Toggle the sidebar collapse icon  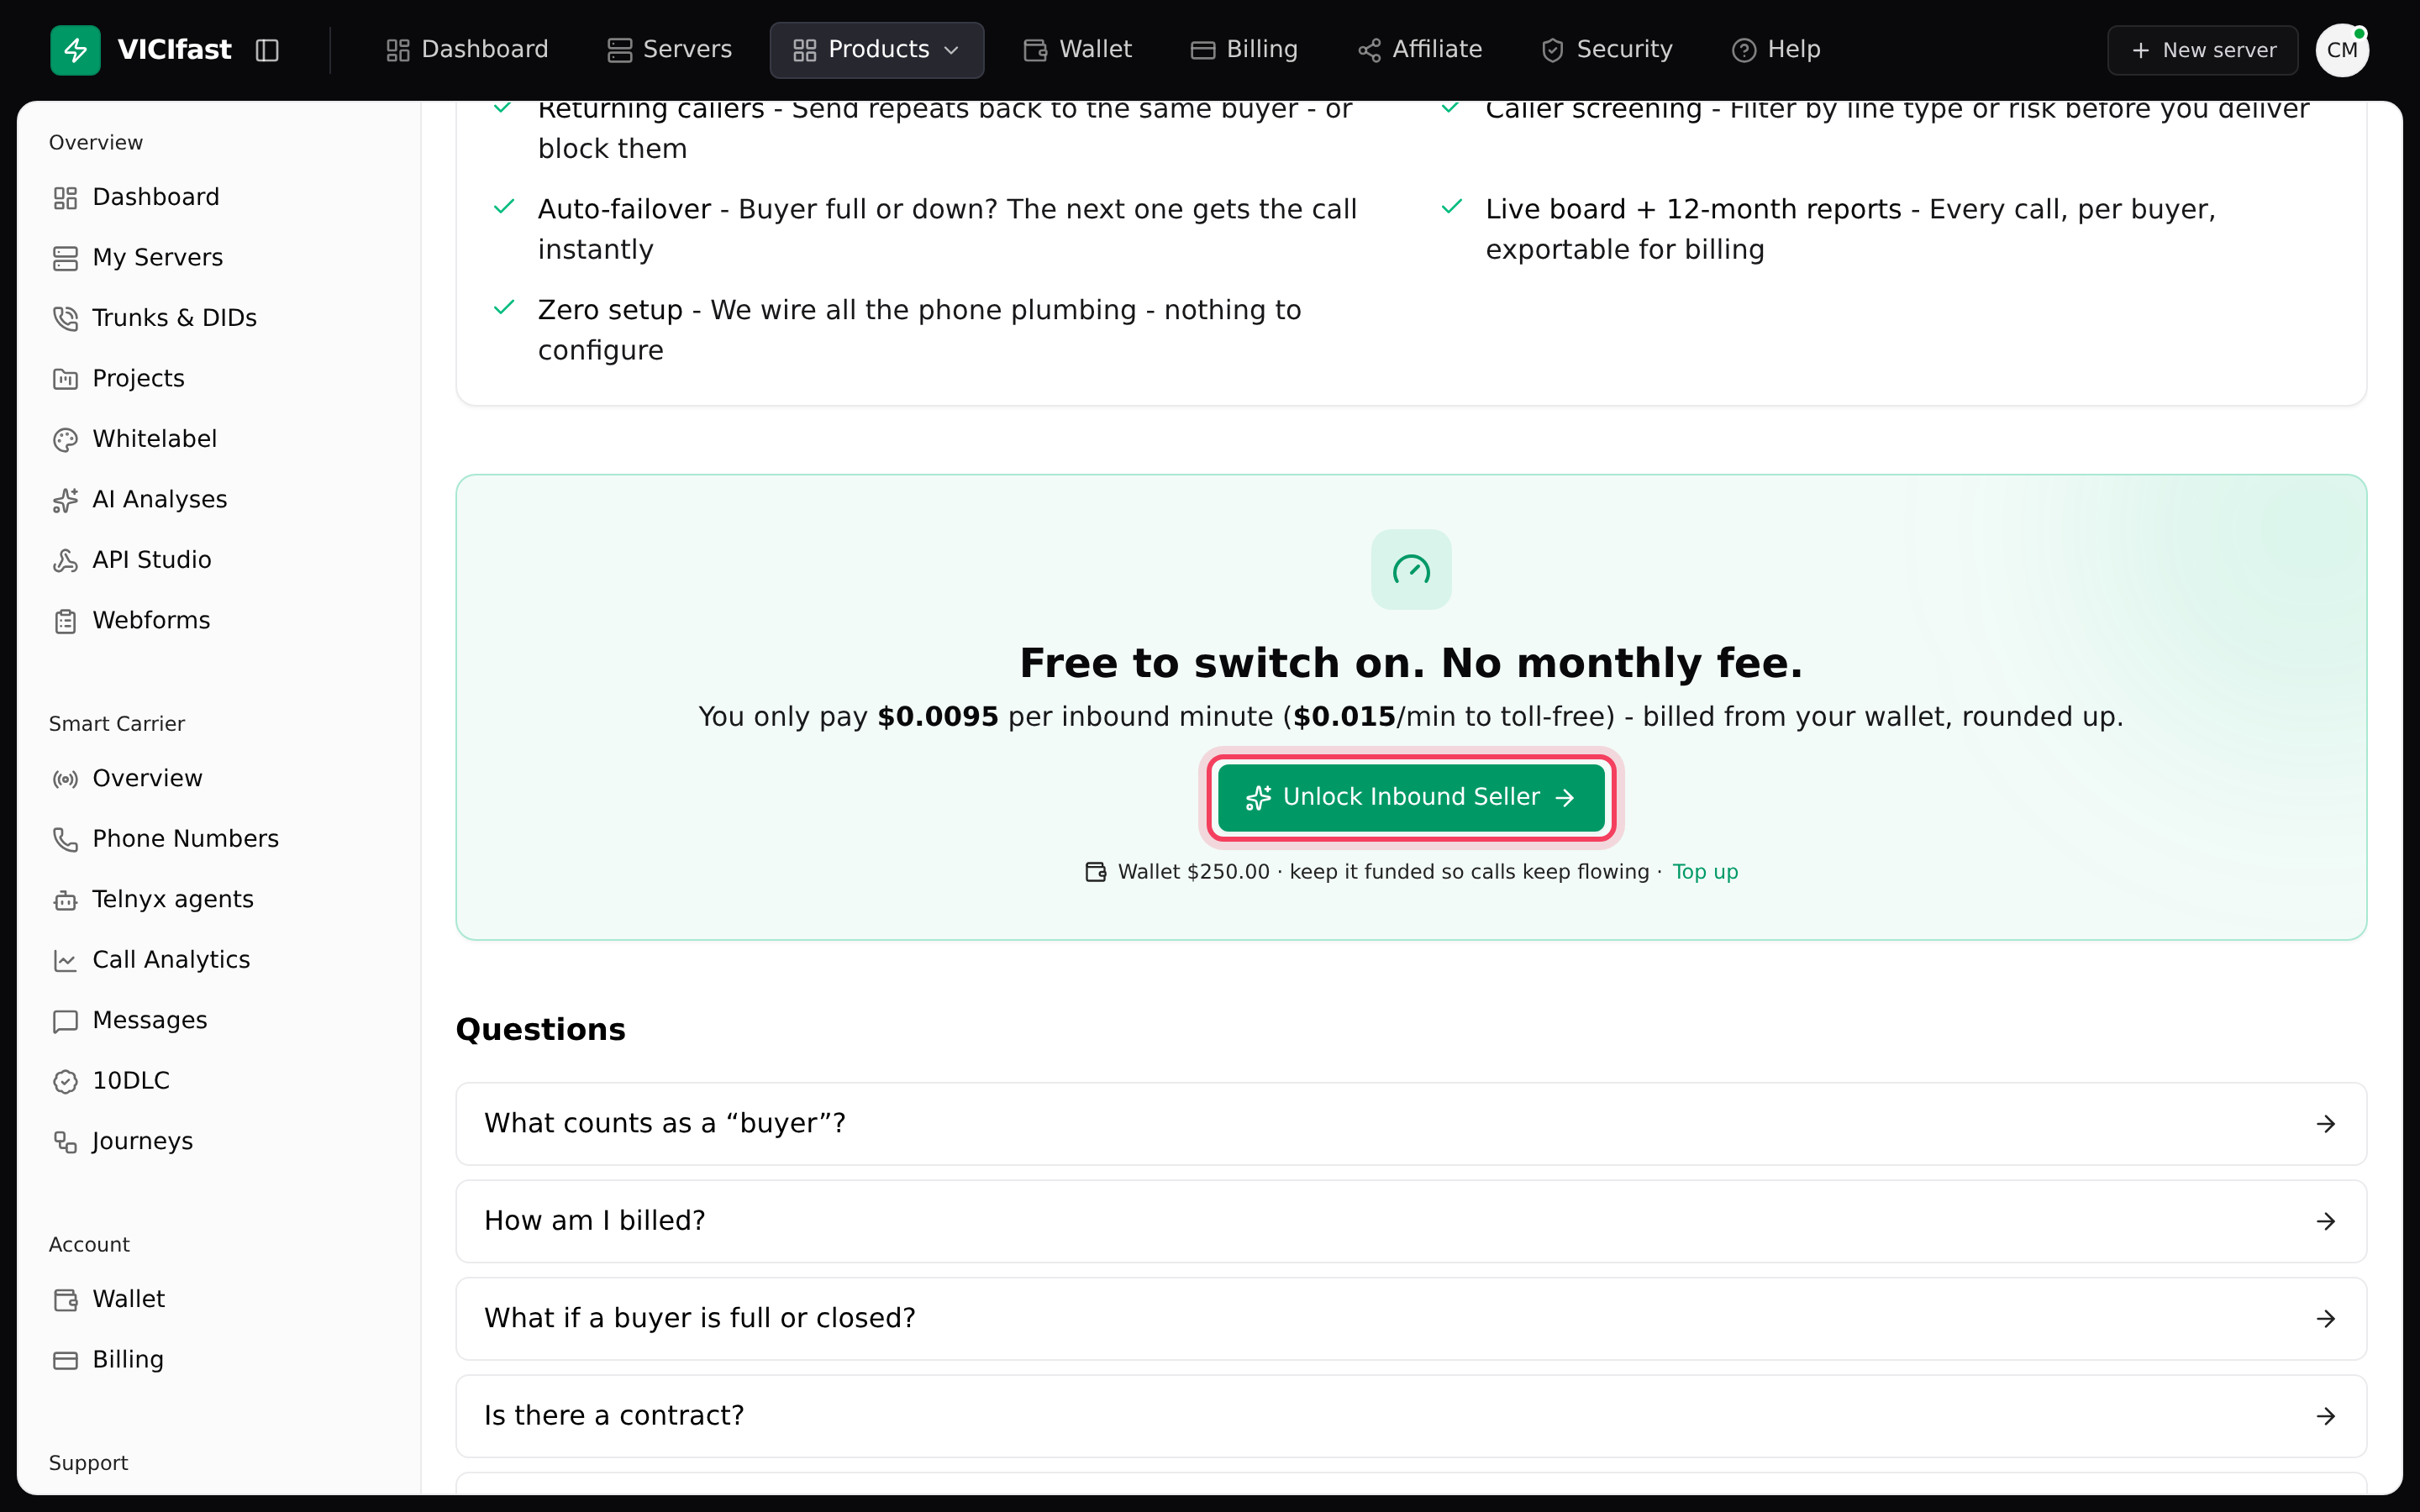(x=267, y=50)
